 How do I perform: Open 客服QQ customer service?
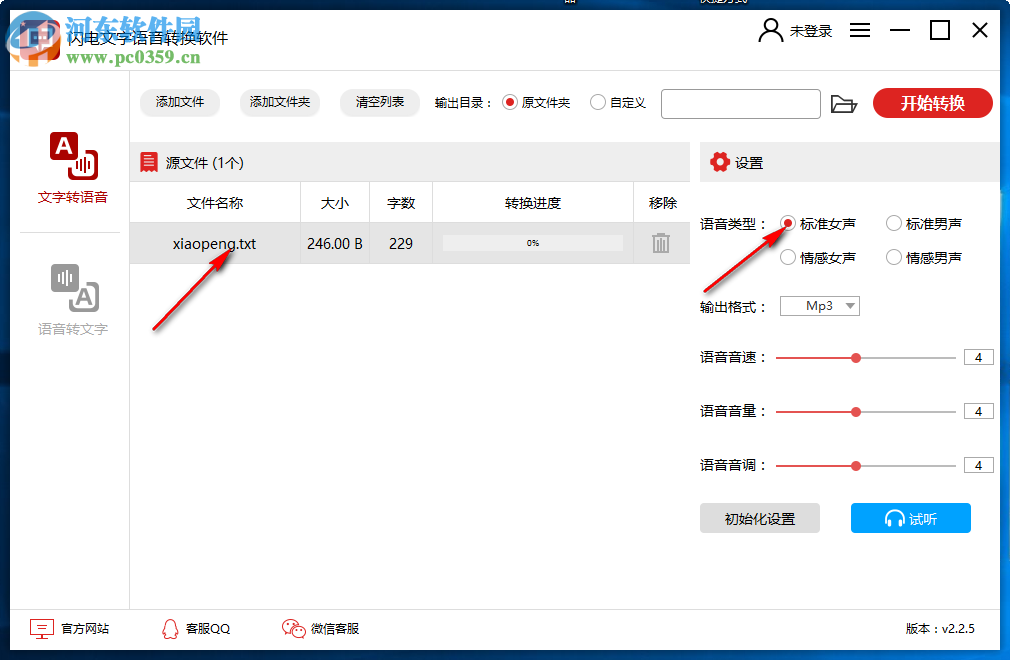tap(196, 628)
